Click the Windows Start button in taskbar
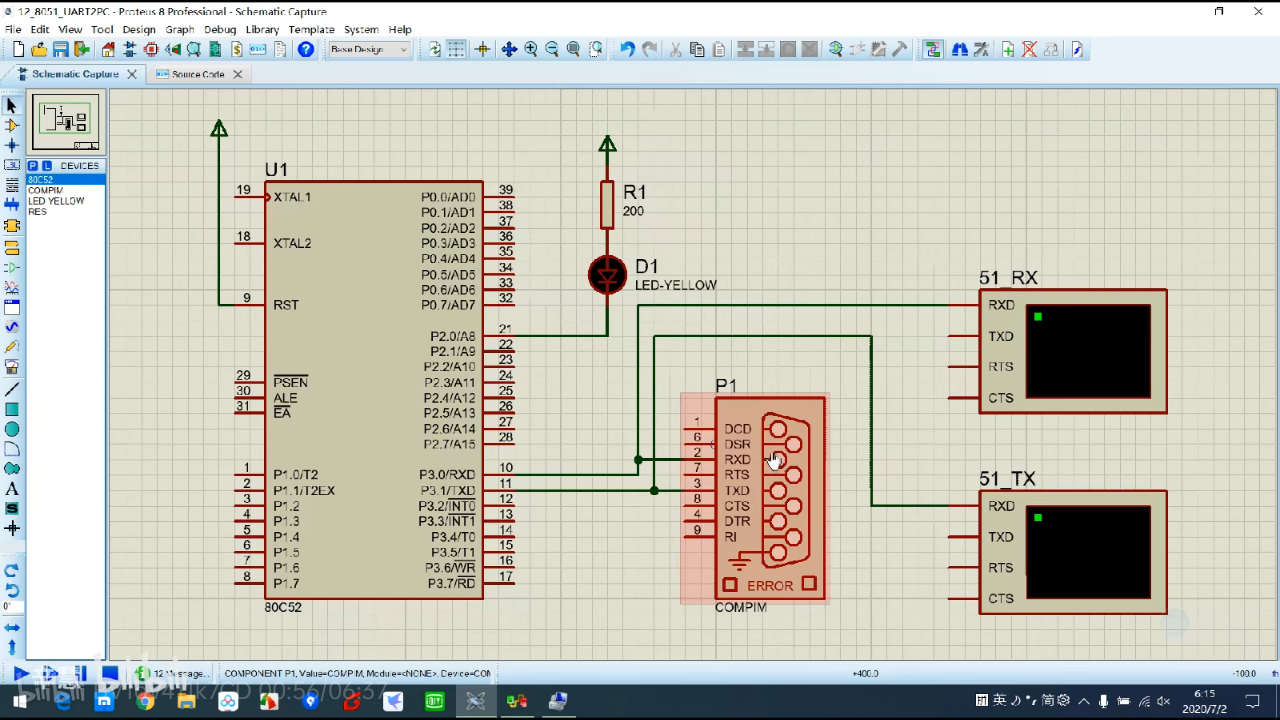The height and width of the screenshot is (720, 1280). point(20,702)
